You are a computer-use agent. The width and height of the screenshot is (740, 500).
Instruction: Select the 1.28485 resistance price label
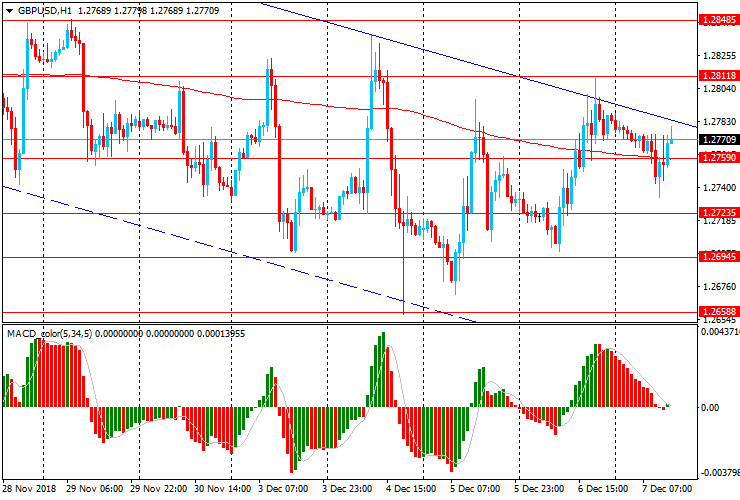click(x=719, y=20)
